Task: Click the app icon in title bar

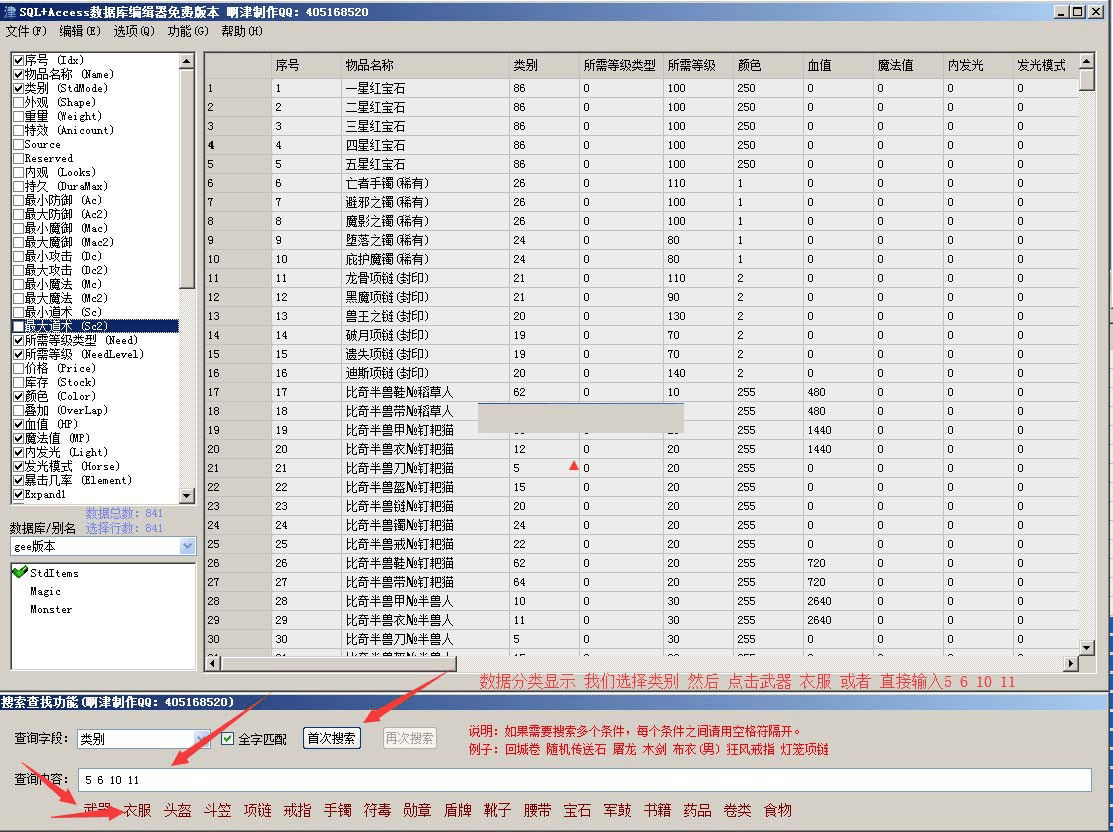Action: (9, 11)
